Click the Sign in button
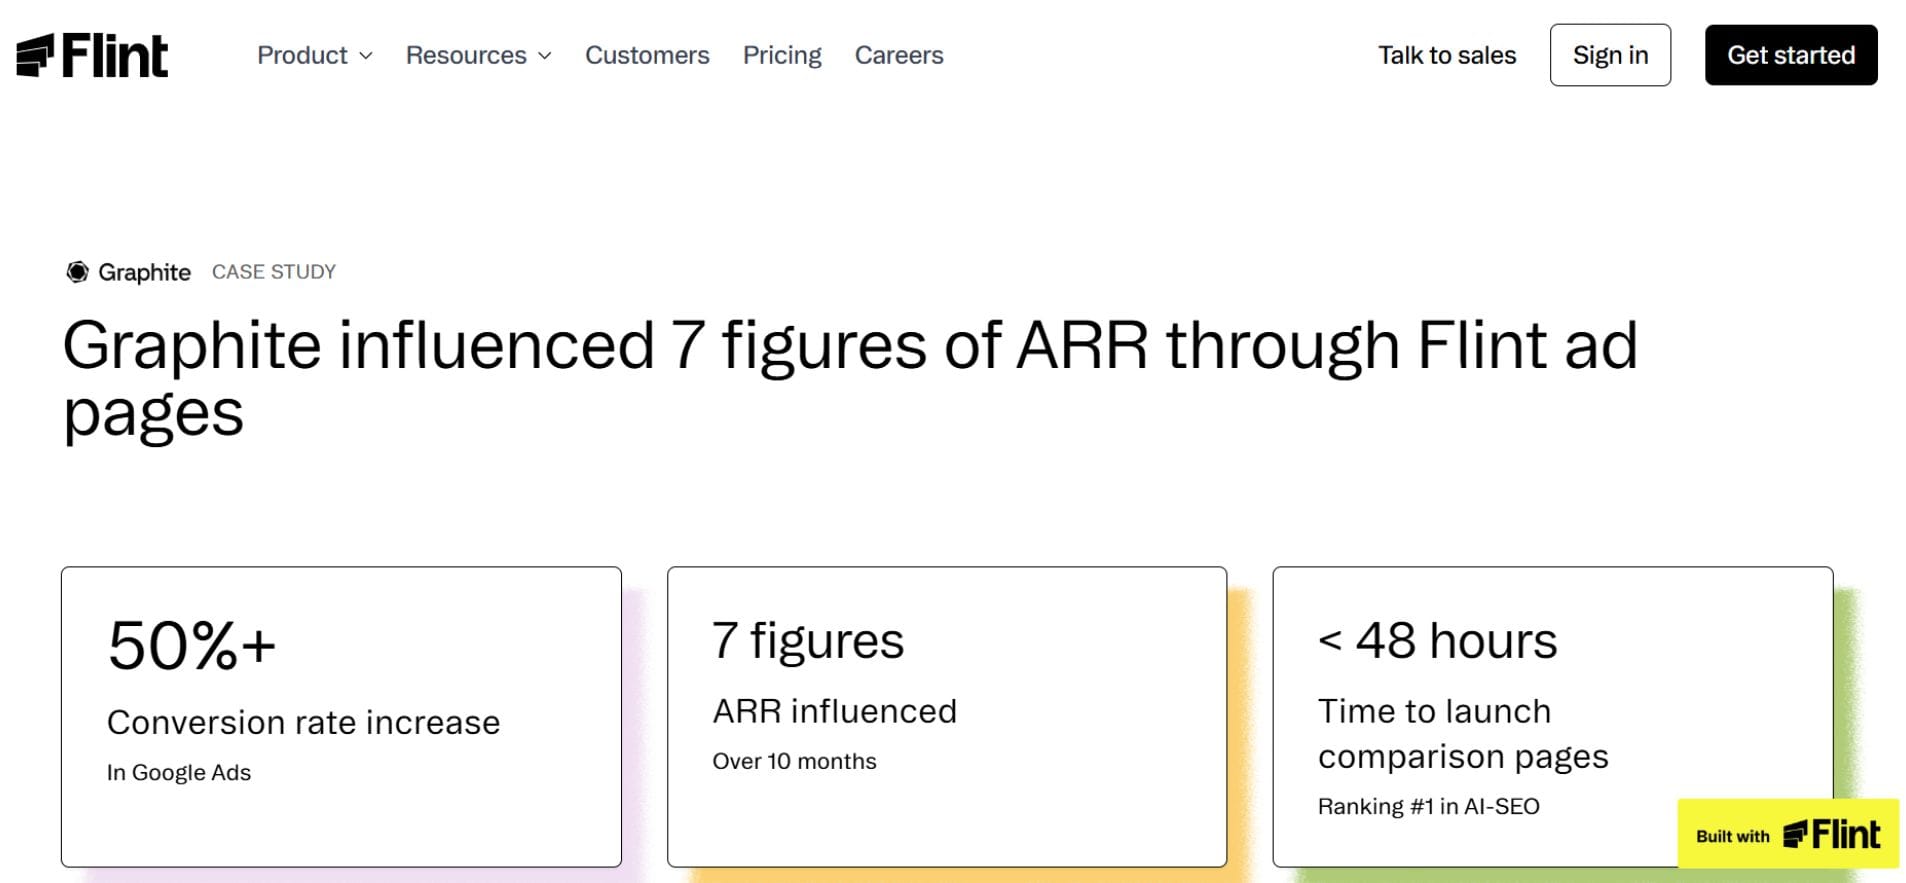This screenshot has width=1906, height=883. [x=1610, y=55]
